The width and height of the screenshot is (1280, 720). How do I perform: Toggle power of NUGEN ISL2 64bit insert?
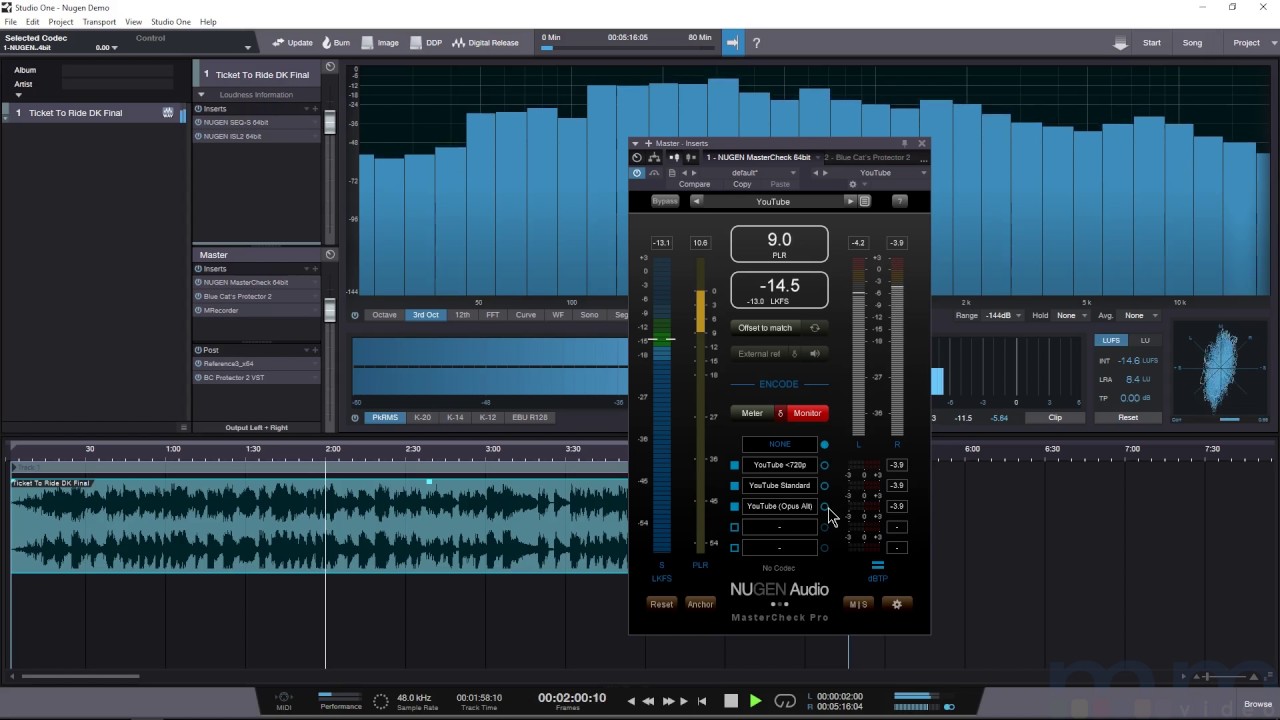click(198, 136)
